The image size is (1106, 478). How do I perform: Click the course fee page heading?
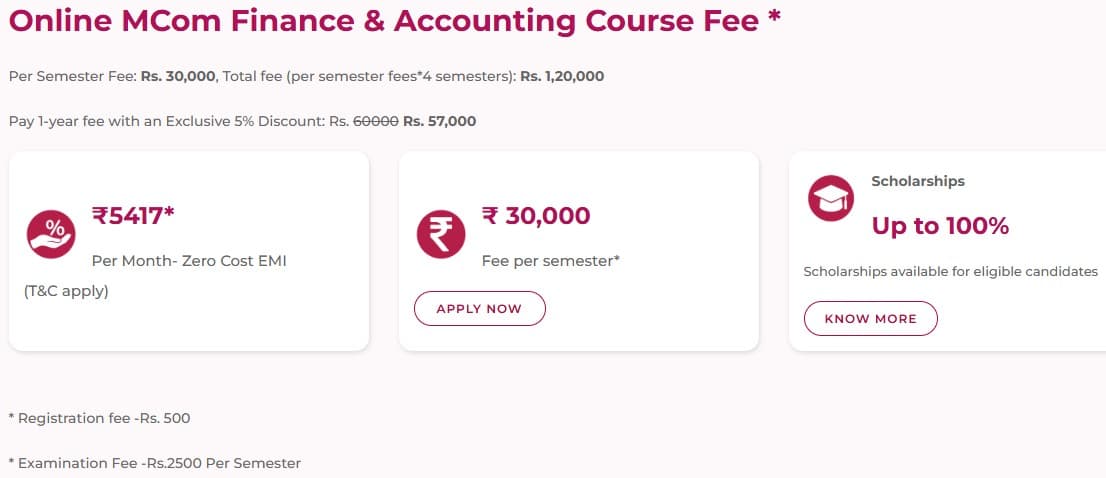(x=395, y=22)
